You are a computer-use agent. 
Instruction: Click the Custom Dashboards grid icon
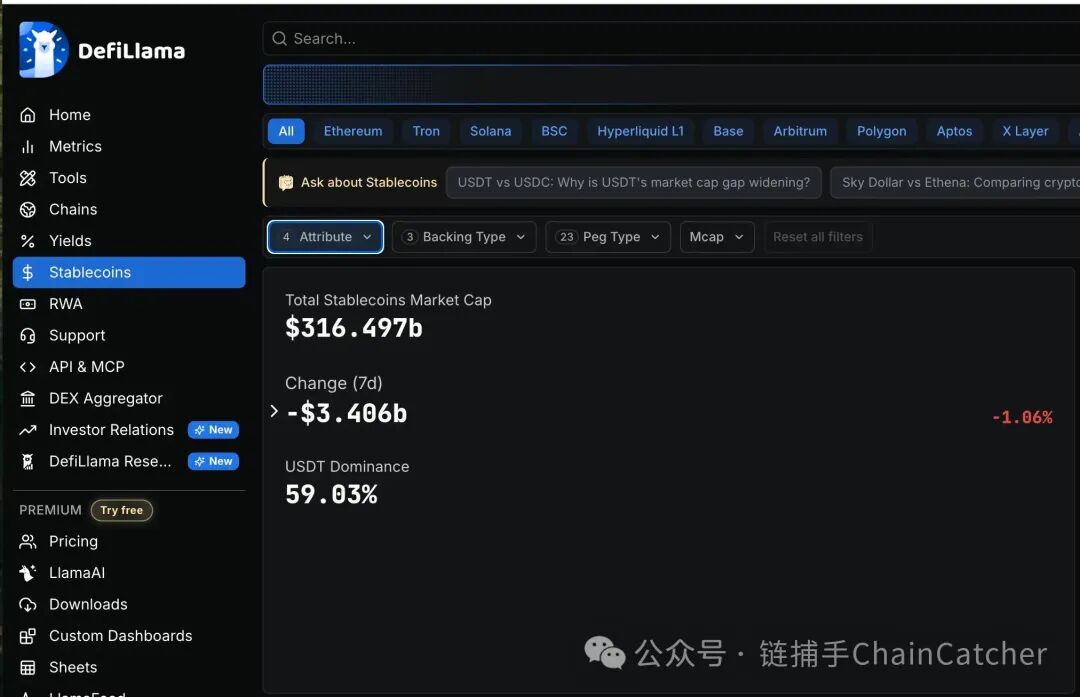point(28,636)
